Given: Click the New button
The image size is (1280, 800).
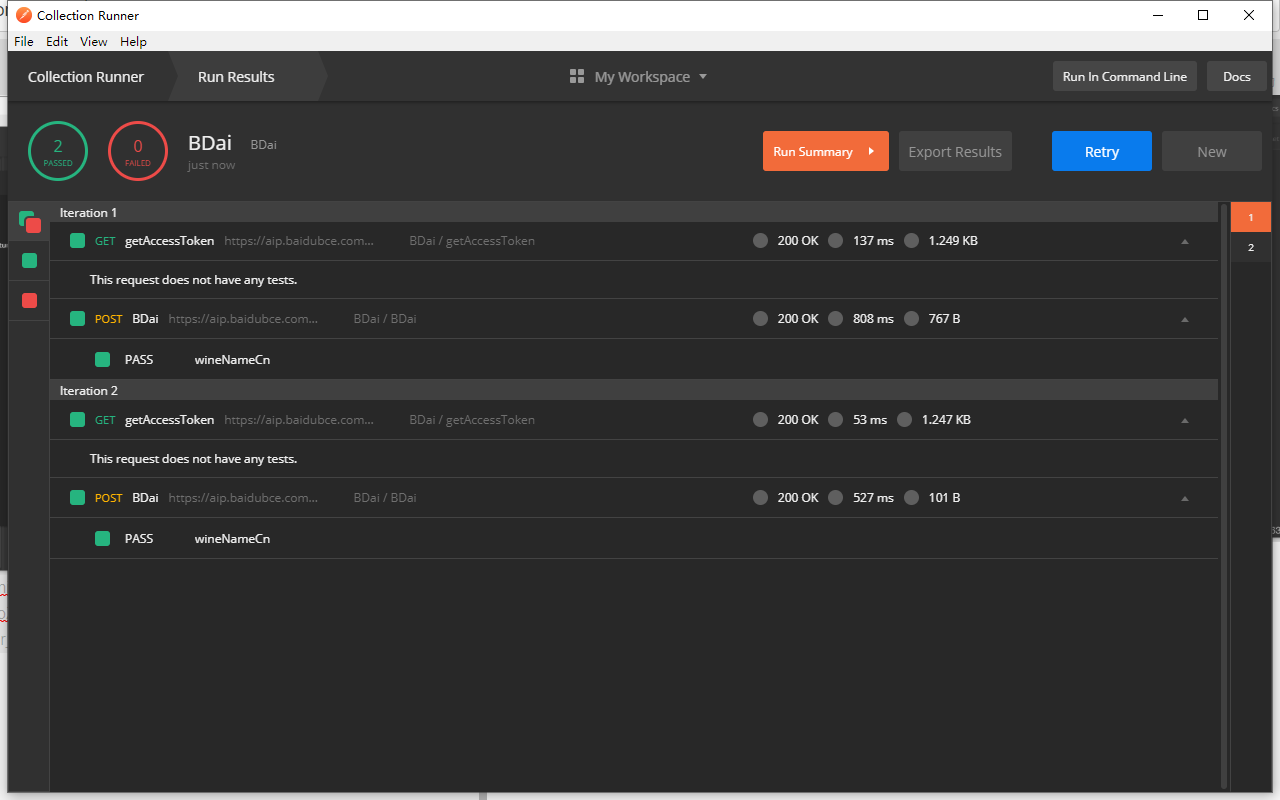Looking at the screenshot, I should tap(1212, 151).
